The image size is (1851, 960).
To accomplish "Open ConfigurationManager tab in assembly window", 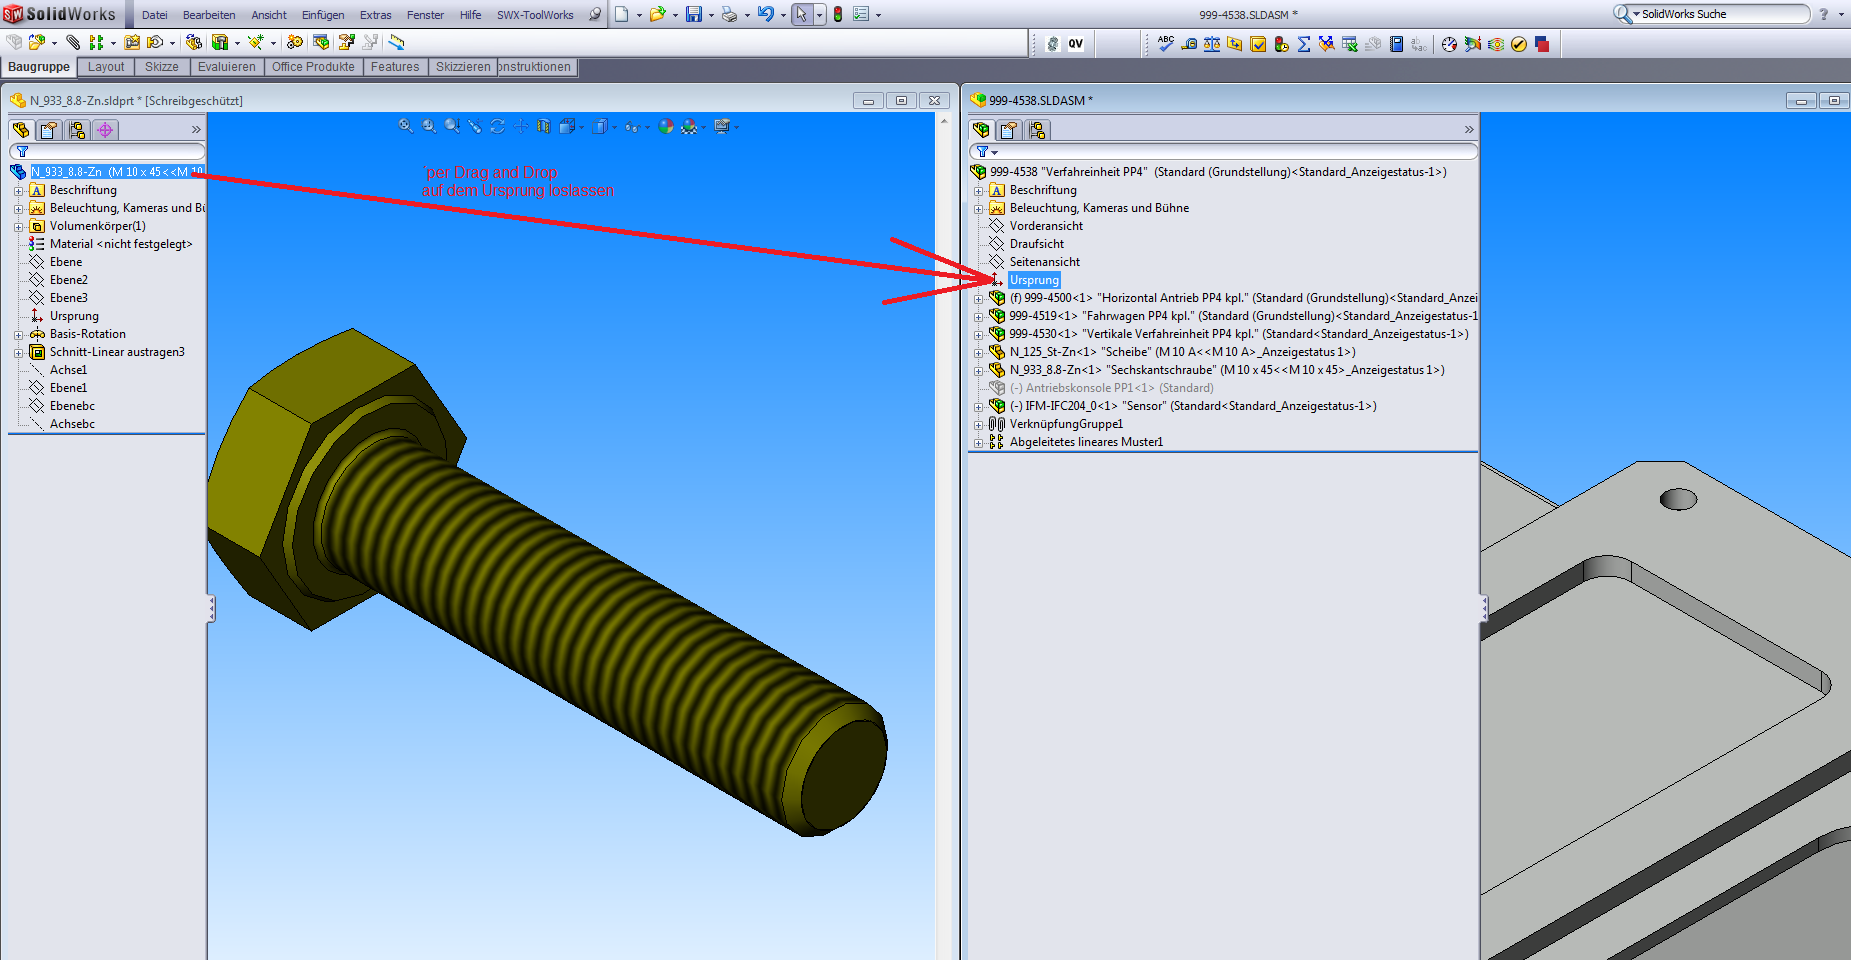I will (x=1037, y=130).
